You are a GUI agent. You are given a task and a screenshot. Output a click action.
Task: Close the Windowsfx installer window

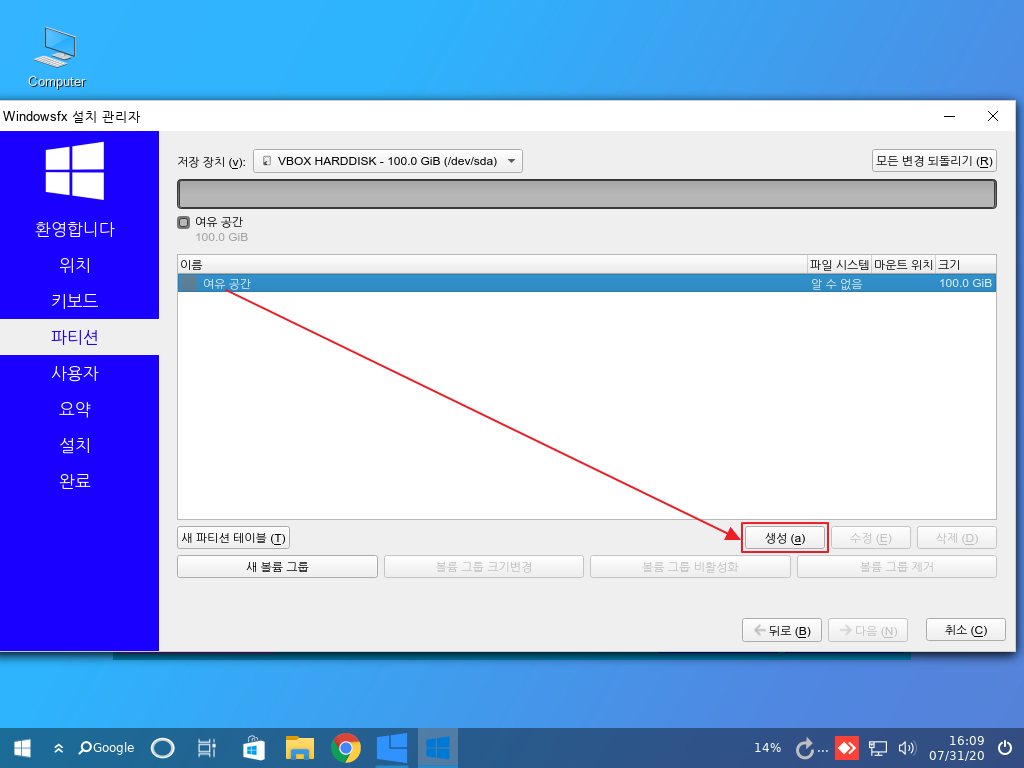pos(993,116)
